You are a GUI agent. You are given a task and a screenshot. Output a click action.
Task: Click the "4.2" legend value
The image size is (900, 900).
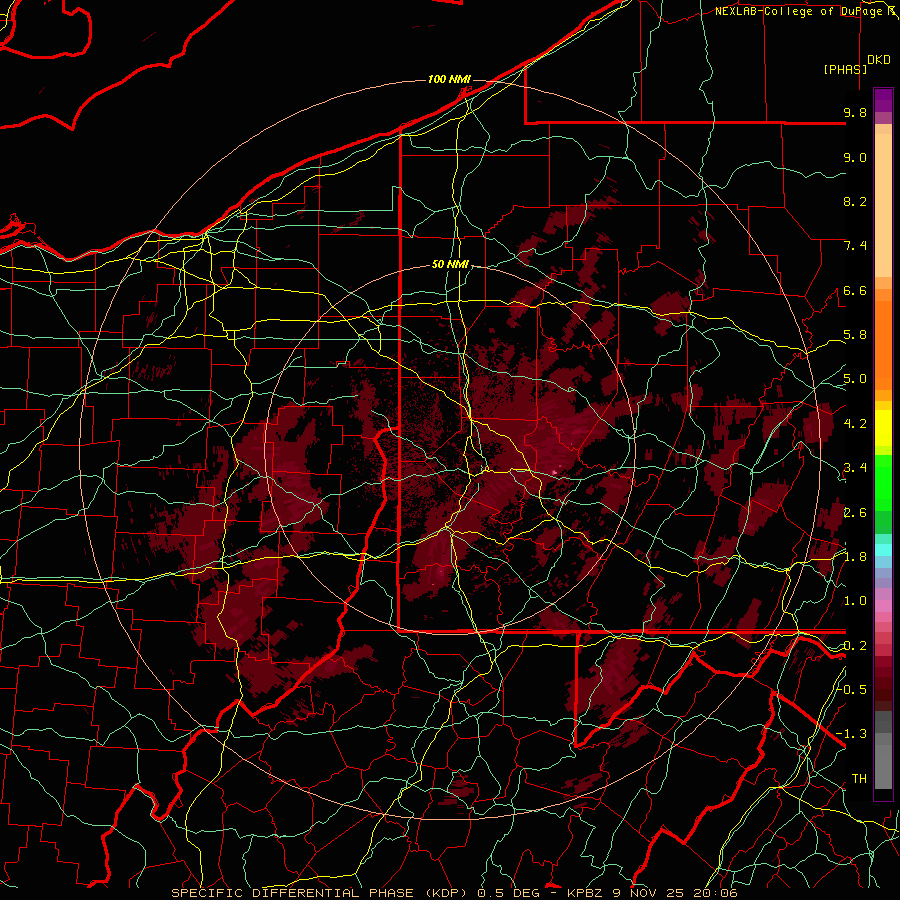pos(855,424)
